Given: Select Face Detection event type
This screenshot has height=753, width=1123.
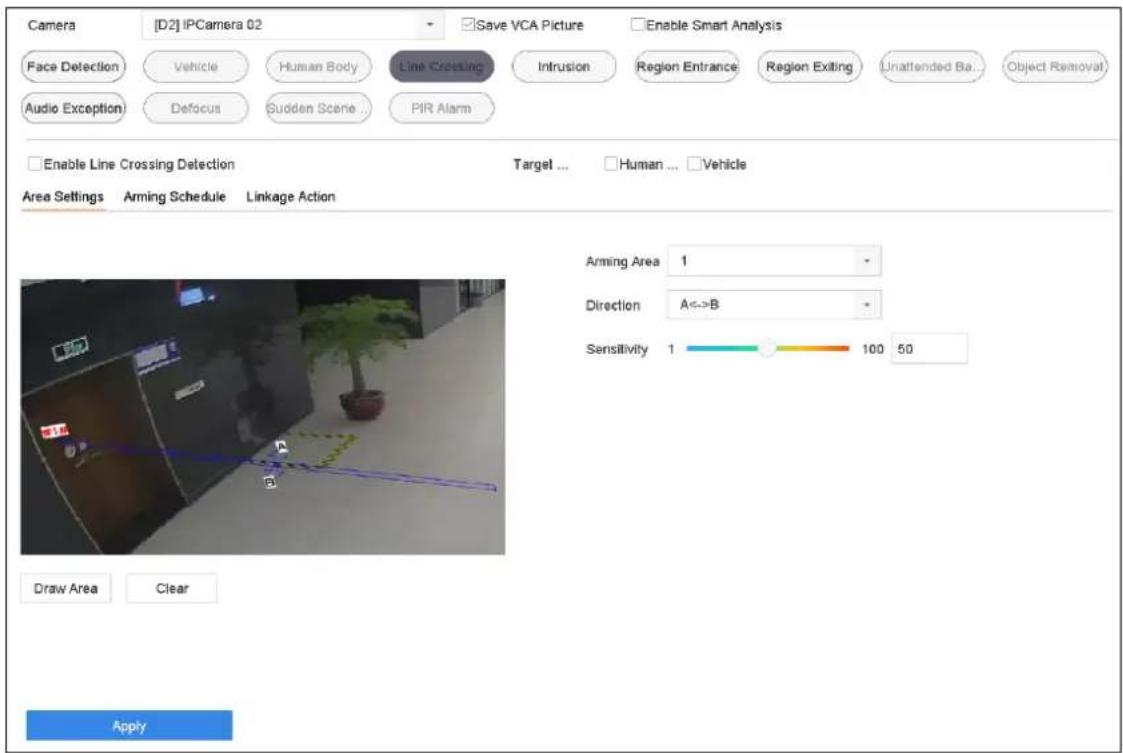Looking at the screenshot, I should pyautogui.click(x=73, y=67).
